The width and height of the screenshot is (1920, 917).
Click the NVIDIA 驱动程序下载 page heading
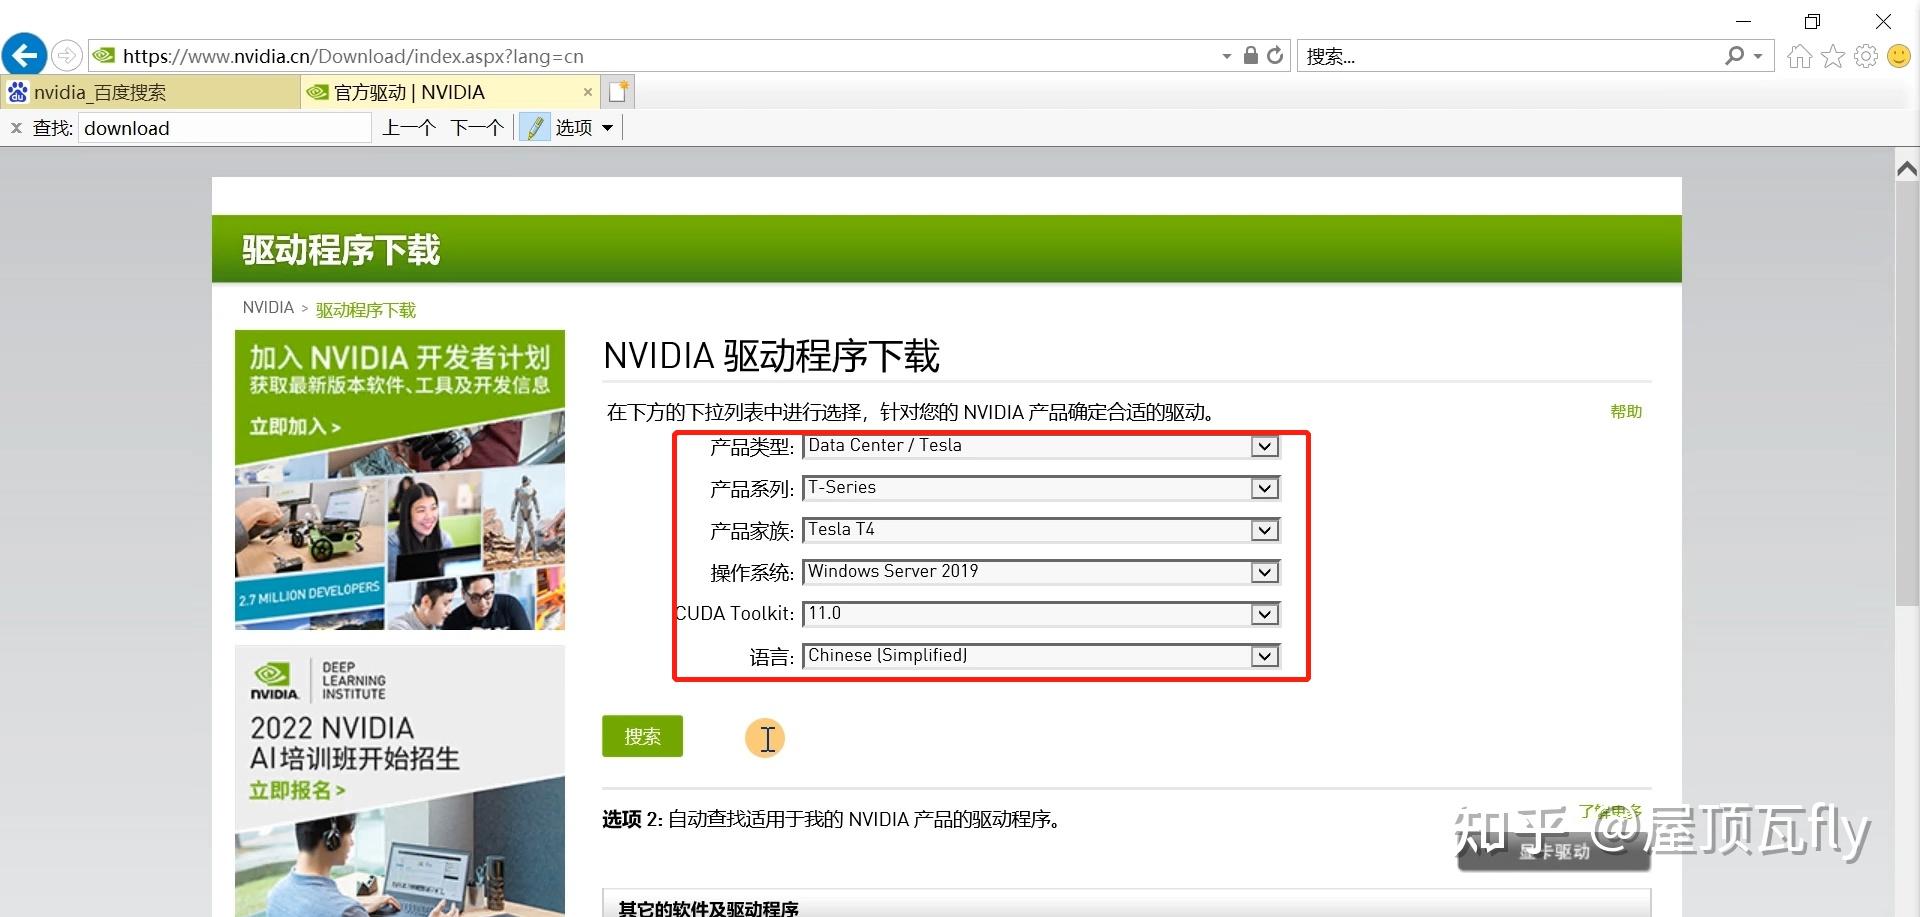[x=772, y=356]
